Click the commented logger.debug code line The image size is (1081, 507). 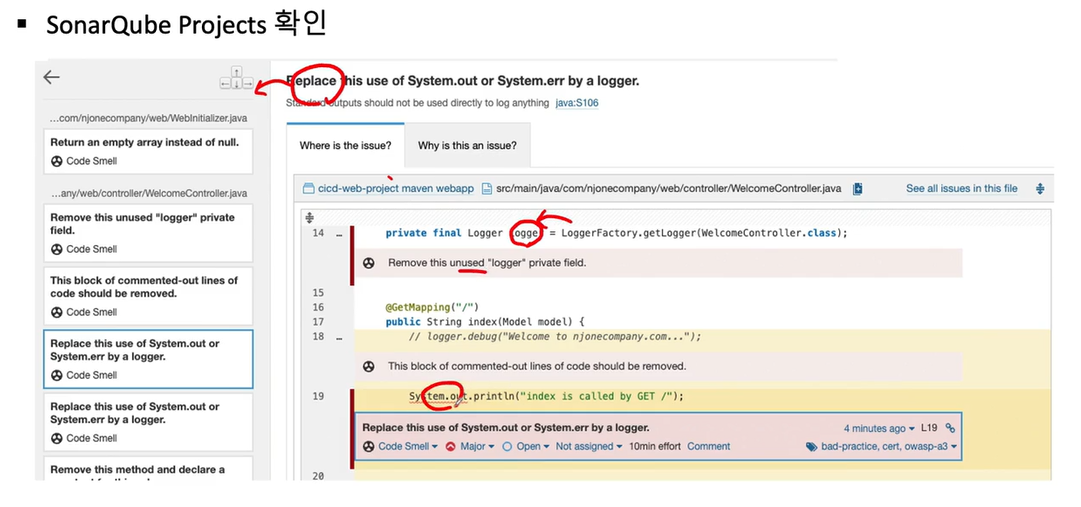pyautogui.click(x=555, y=337)
